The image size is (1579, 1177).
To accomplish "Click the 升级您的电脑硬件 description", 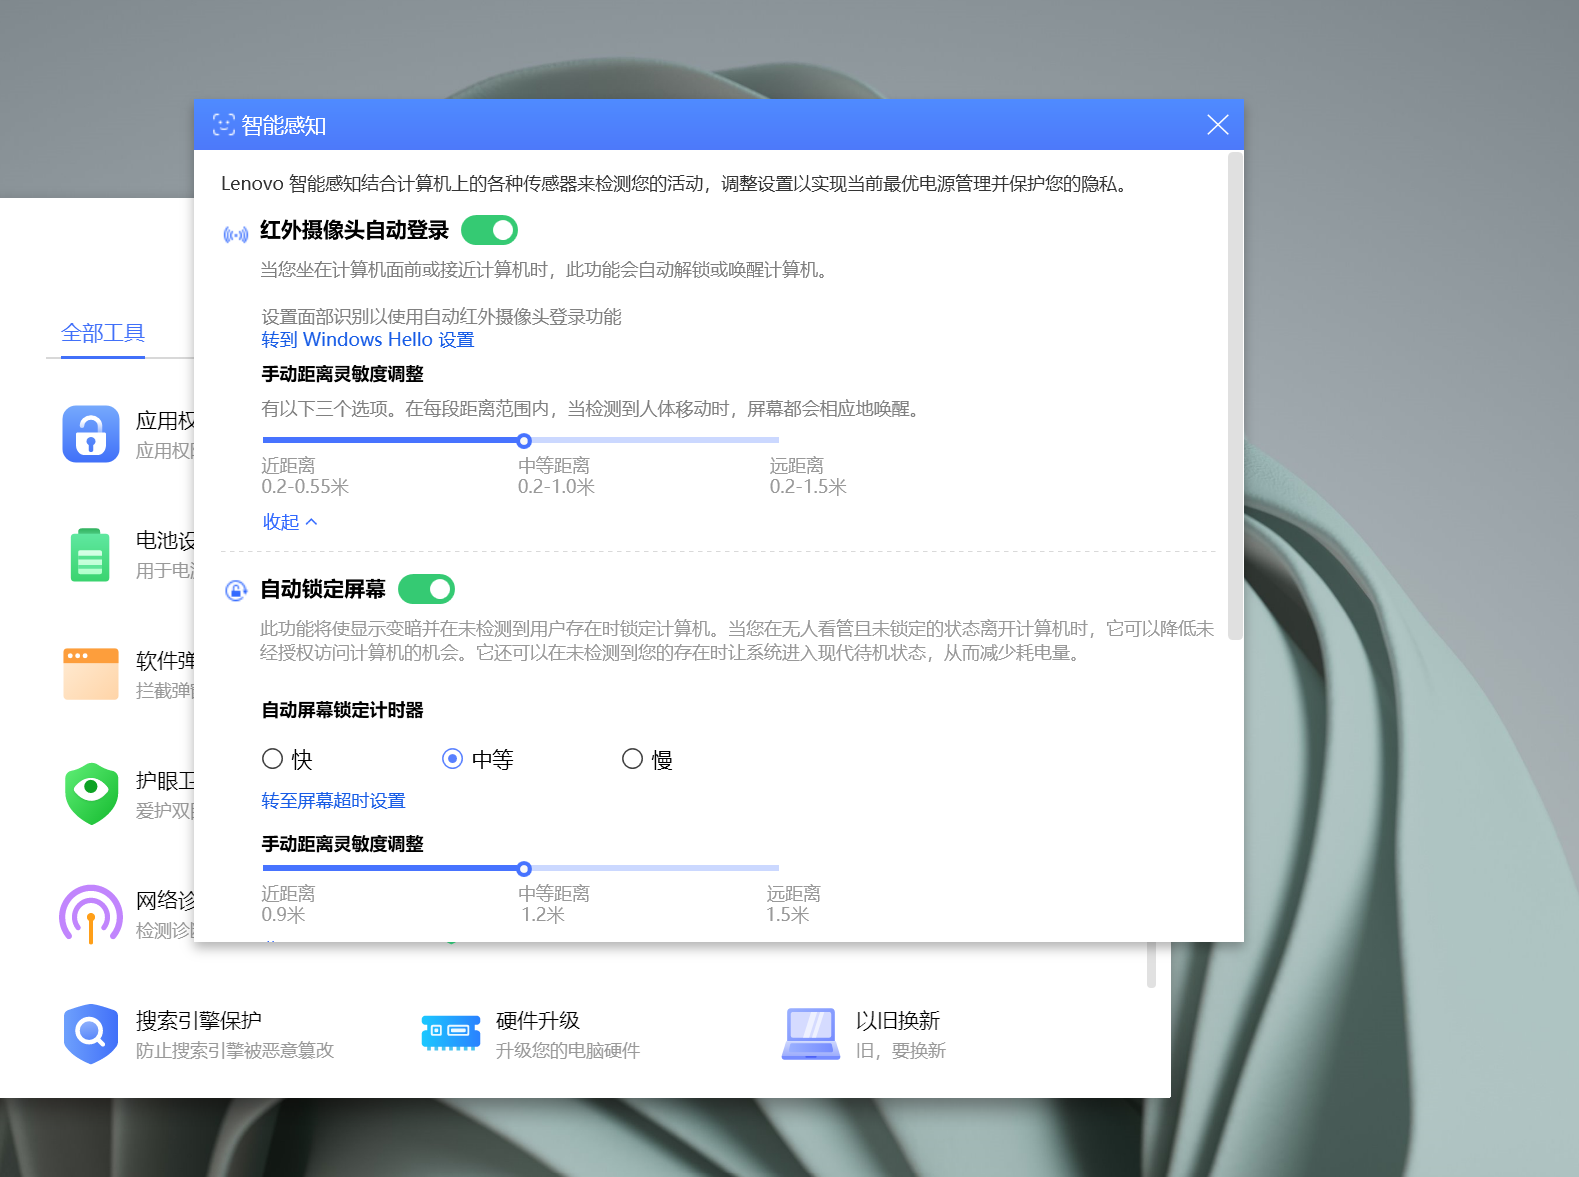I will click(568, 1051).
